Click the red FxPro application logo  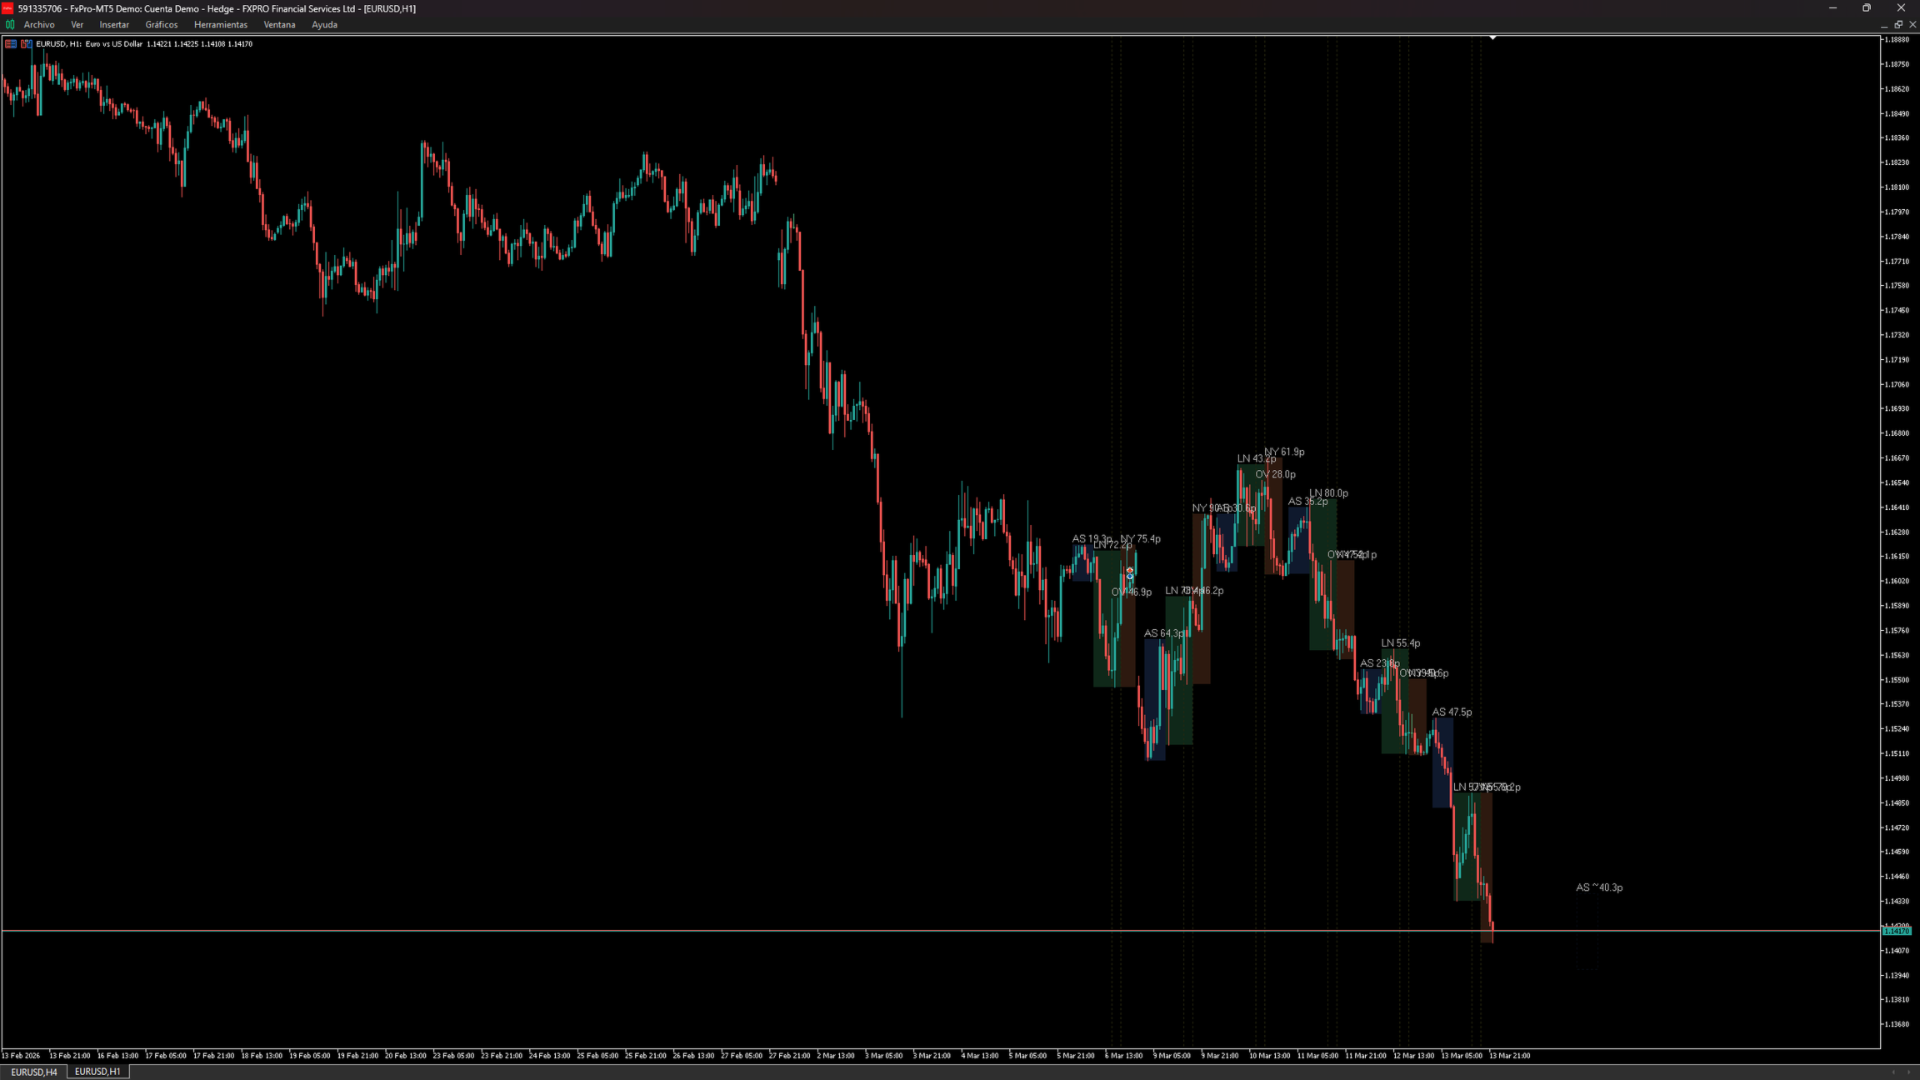click(7, 8)
